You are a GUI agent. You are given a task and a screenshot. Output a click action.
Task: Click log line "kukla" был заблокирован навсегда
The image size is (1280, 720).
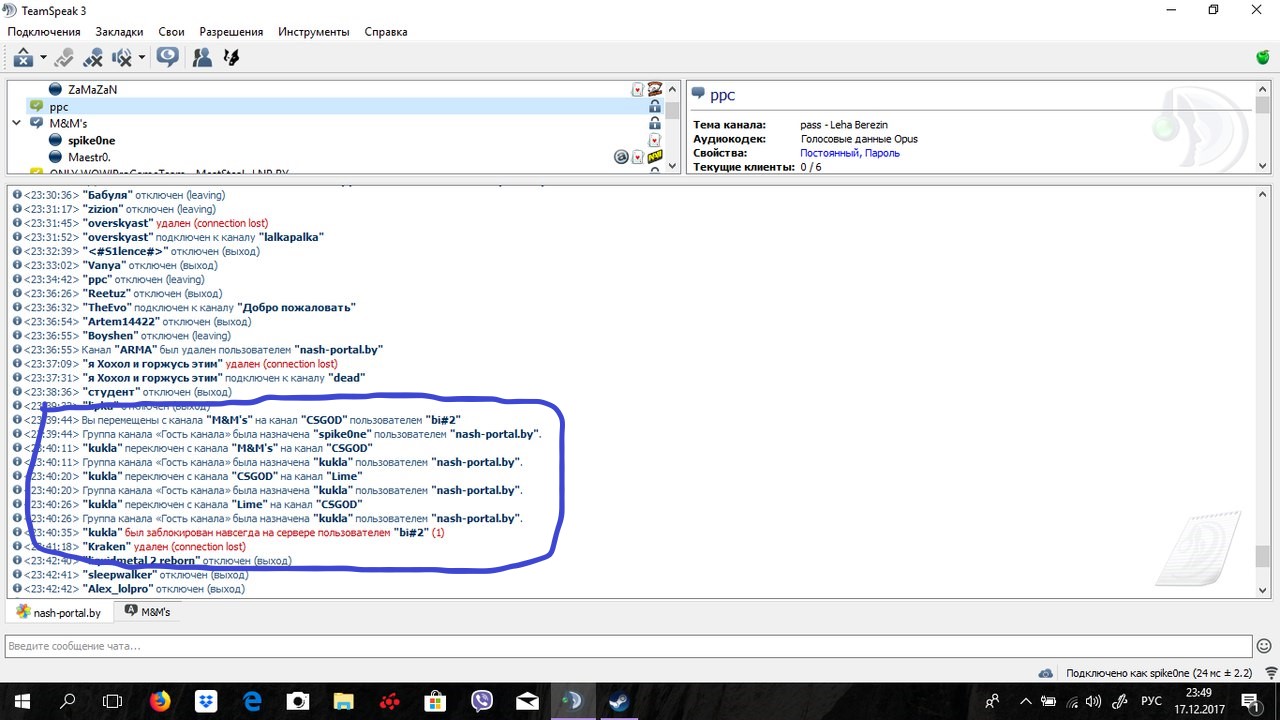point(229,533)
